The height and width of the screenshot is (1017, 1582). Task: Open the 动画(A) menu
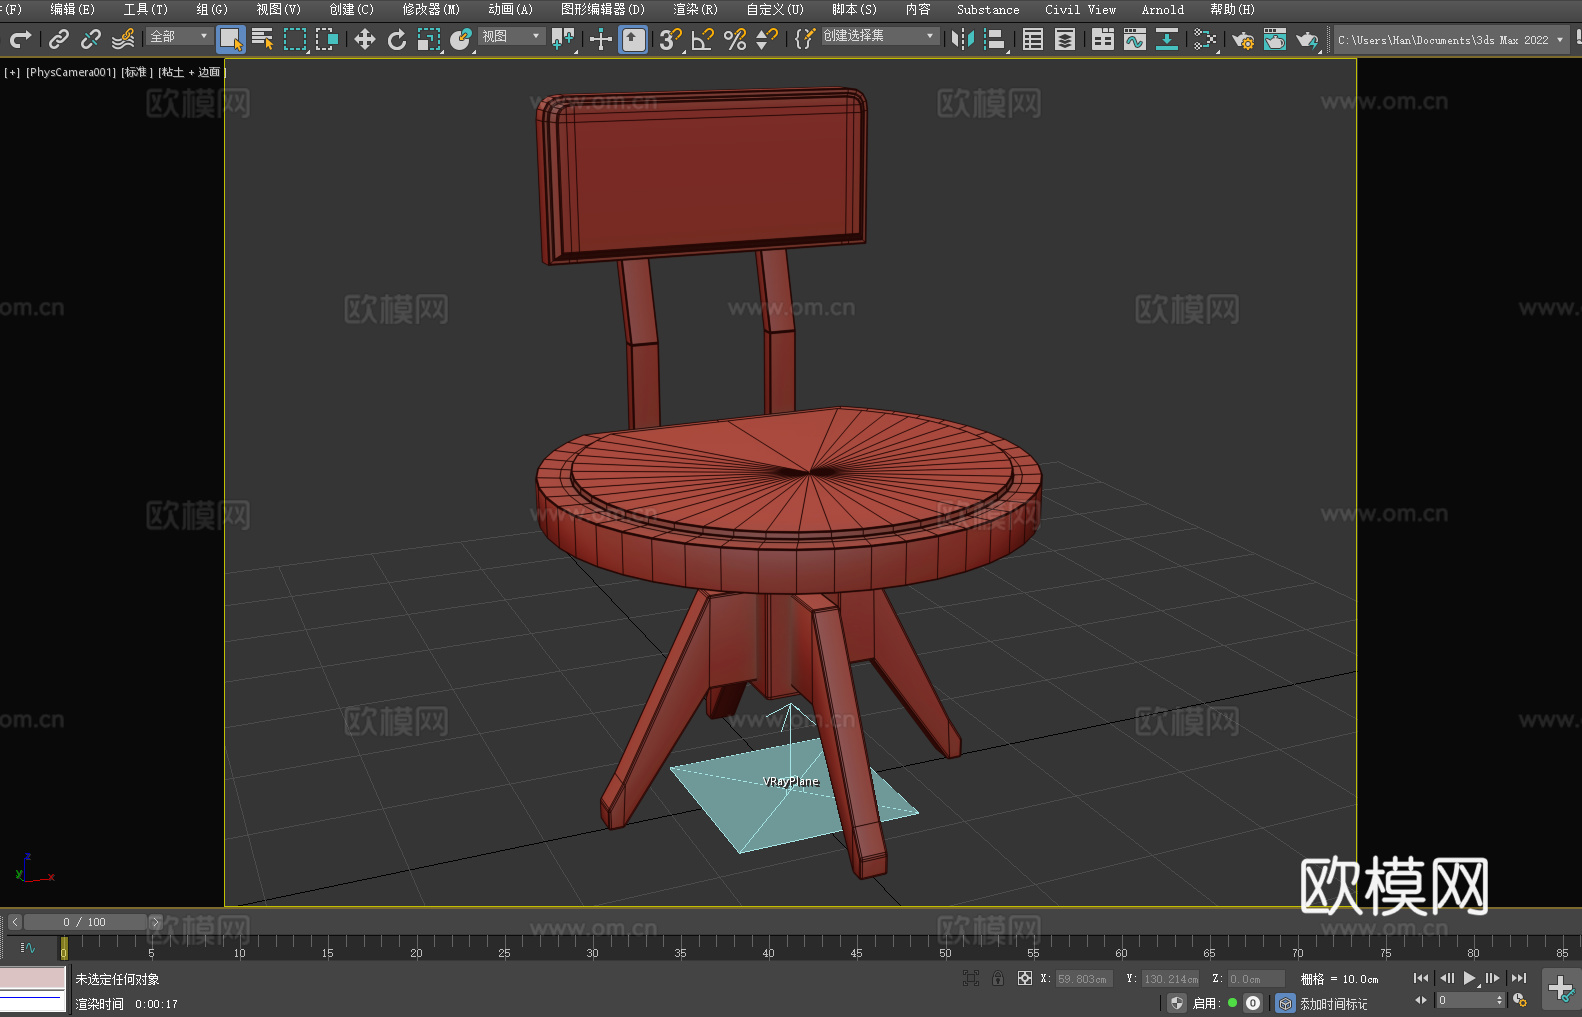point(511,9)
